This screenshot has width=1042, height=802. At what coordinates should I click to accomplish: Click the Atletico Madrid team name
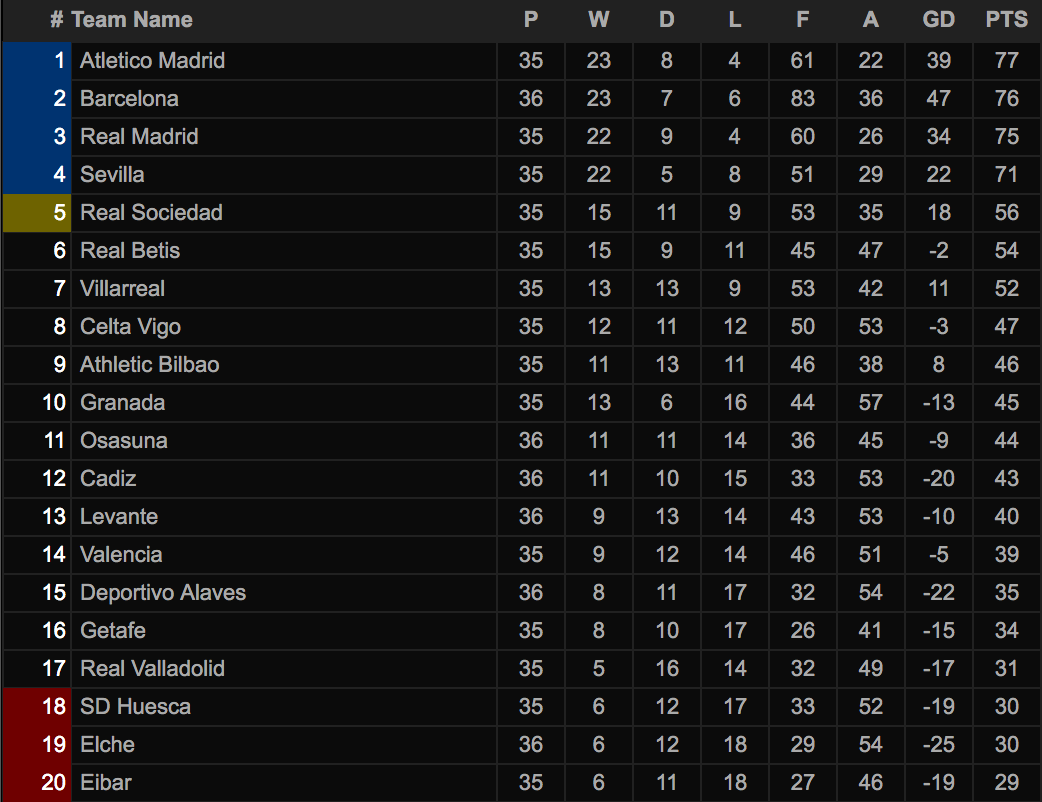152,61
